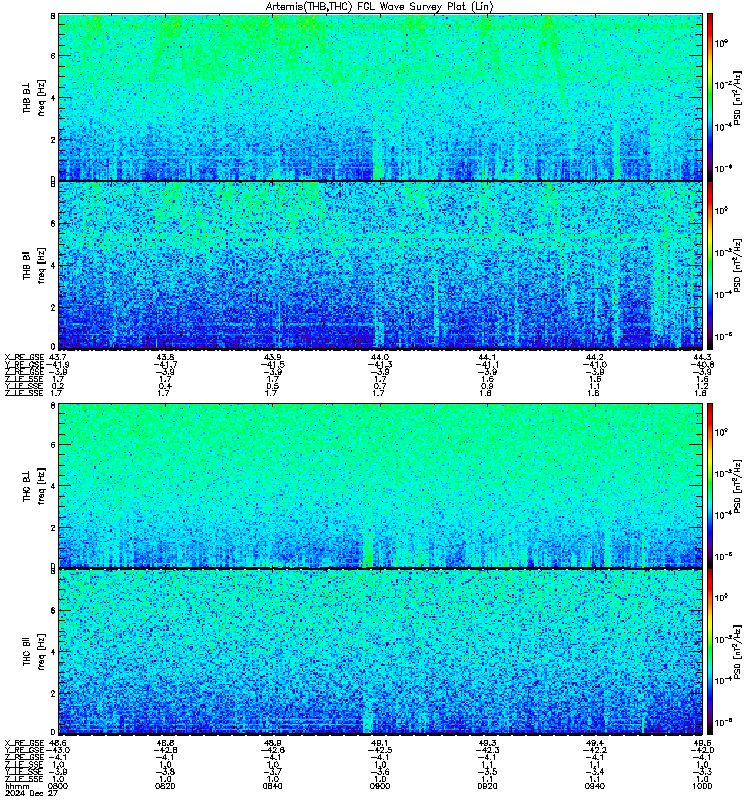This screenshot has height=800, width=750.
Task: Click the 'X_RE_GSE' row label under the THB panels
Action: (24, 358)
